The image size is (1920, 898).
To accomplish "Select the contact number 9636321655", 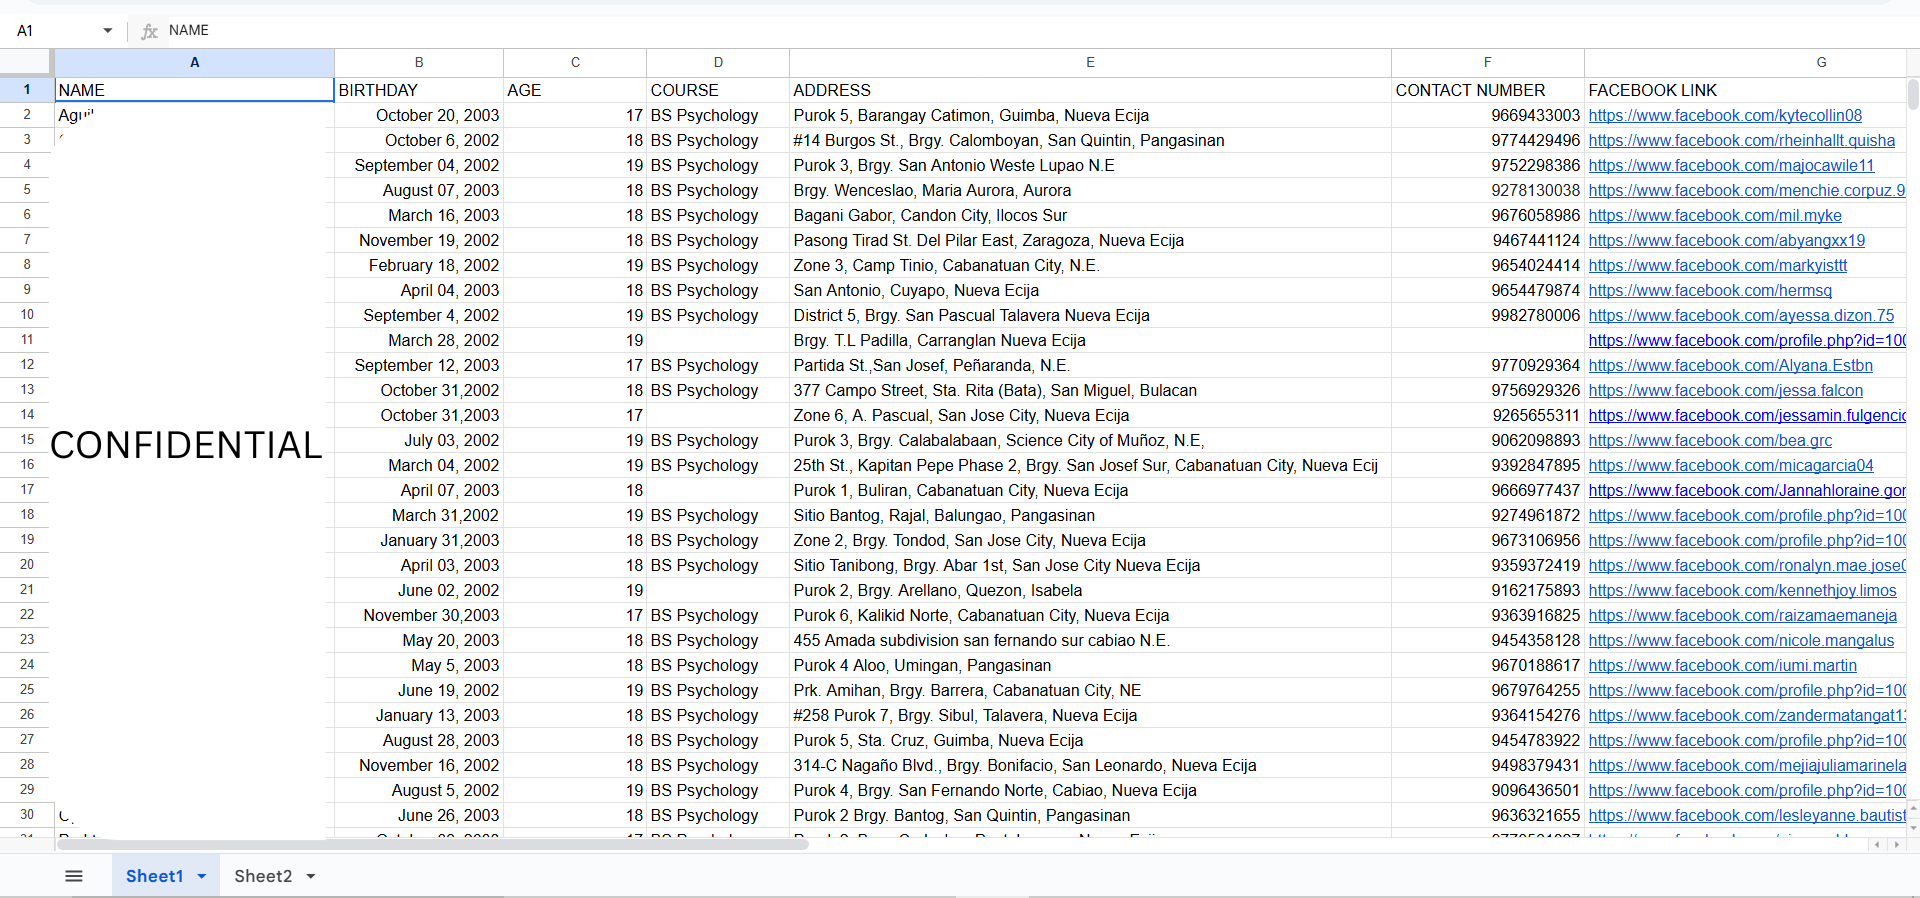I will coord(1488,816).
